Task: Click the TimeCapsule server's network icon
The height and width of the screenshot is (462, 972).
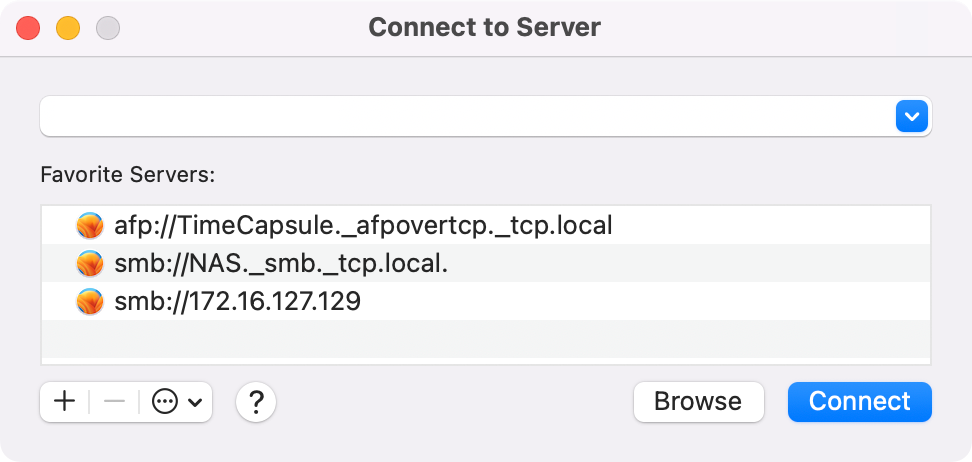Action: tap(90, 226)
